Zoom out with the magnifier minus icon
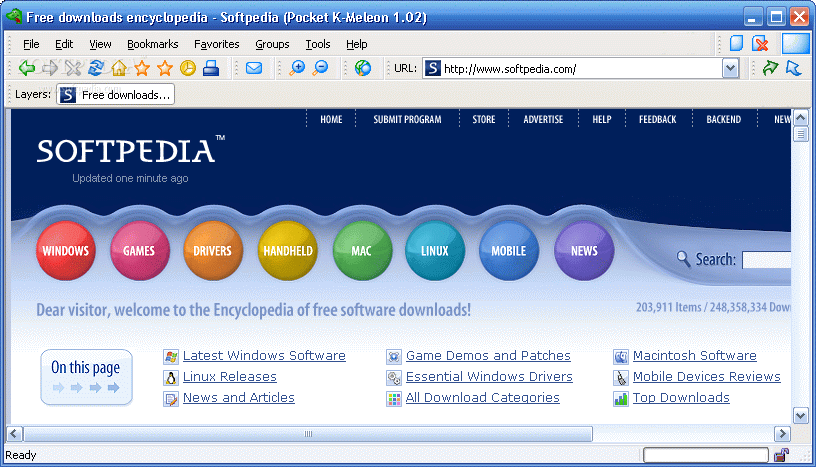 click(x=321, y=68)
